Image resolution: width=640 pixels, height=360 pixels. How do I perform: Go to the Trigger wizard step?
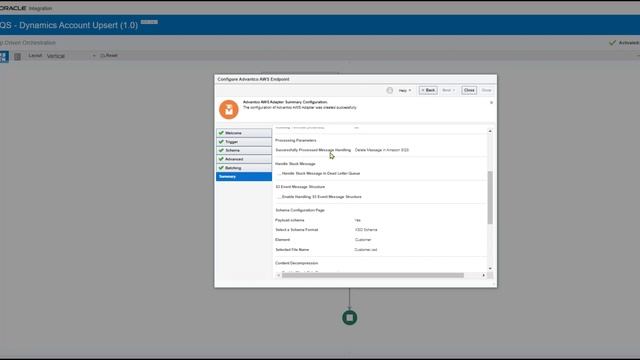tap(244, 142)
